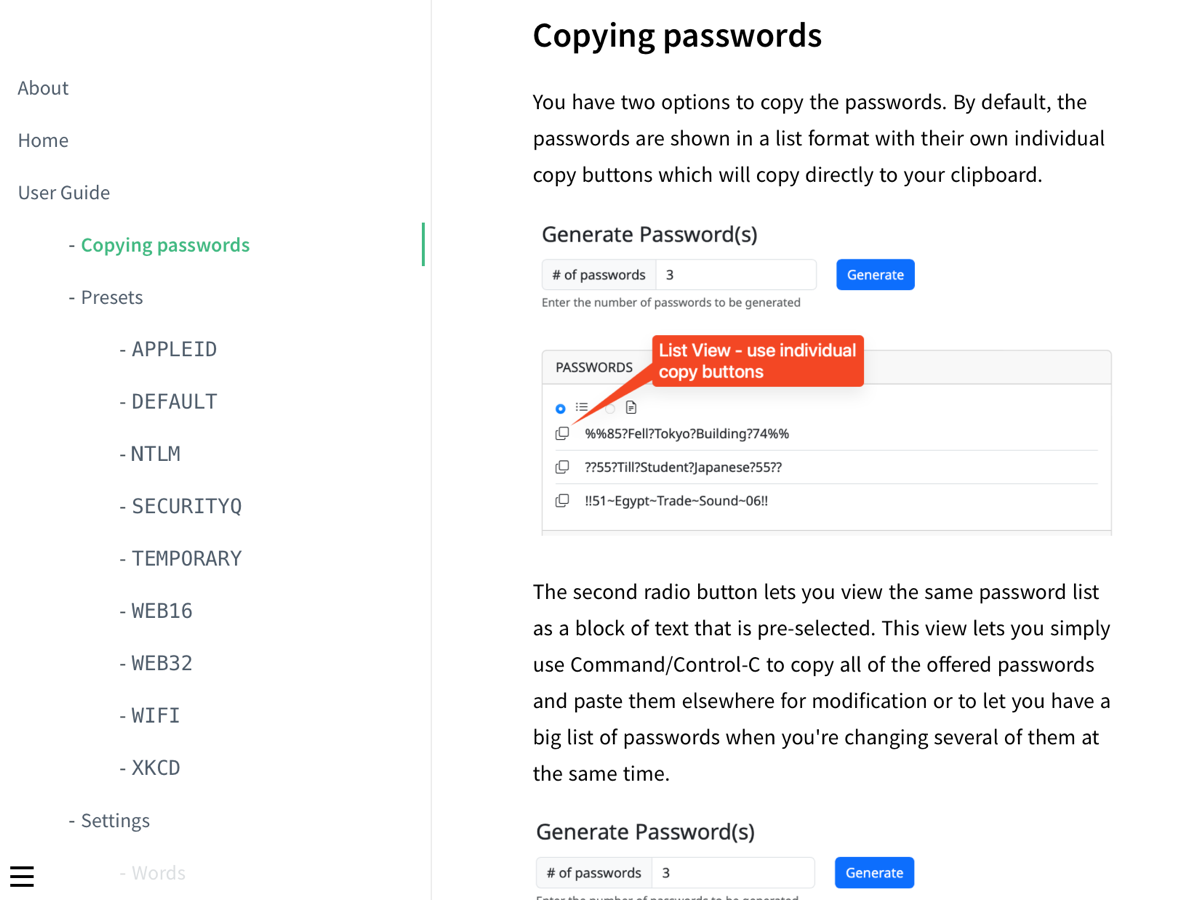1200x900 pixels.
Task: Copy the Till Student Japanese password
Action: (x=562, y=467)
